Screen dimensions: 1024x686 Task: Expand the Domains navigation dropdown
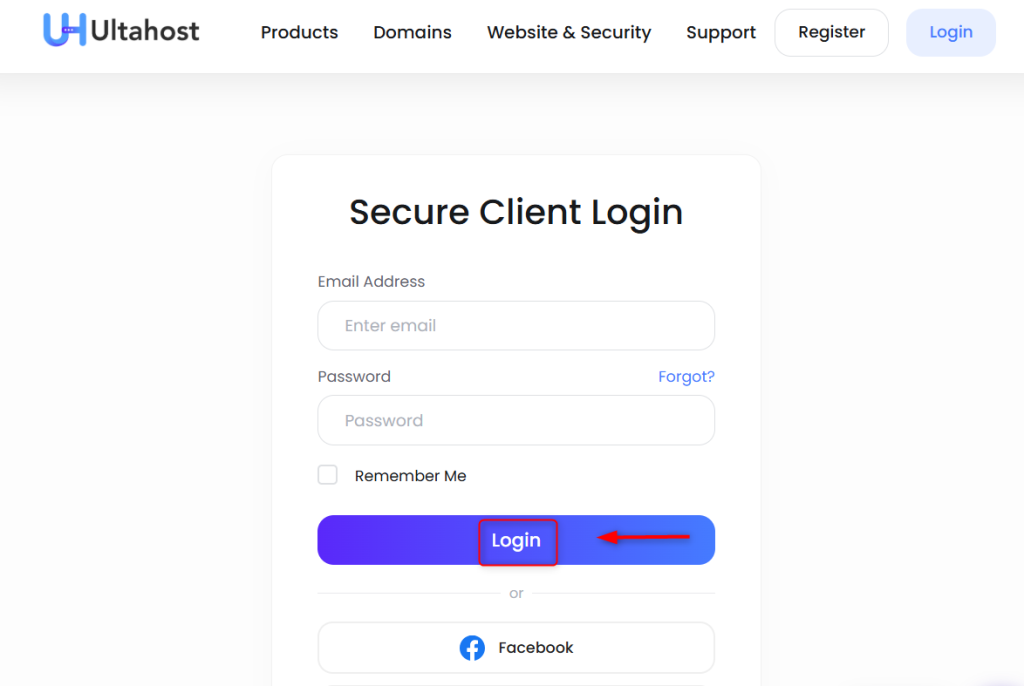click(412, 32)
